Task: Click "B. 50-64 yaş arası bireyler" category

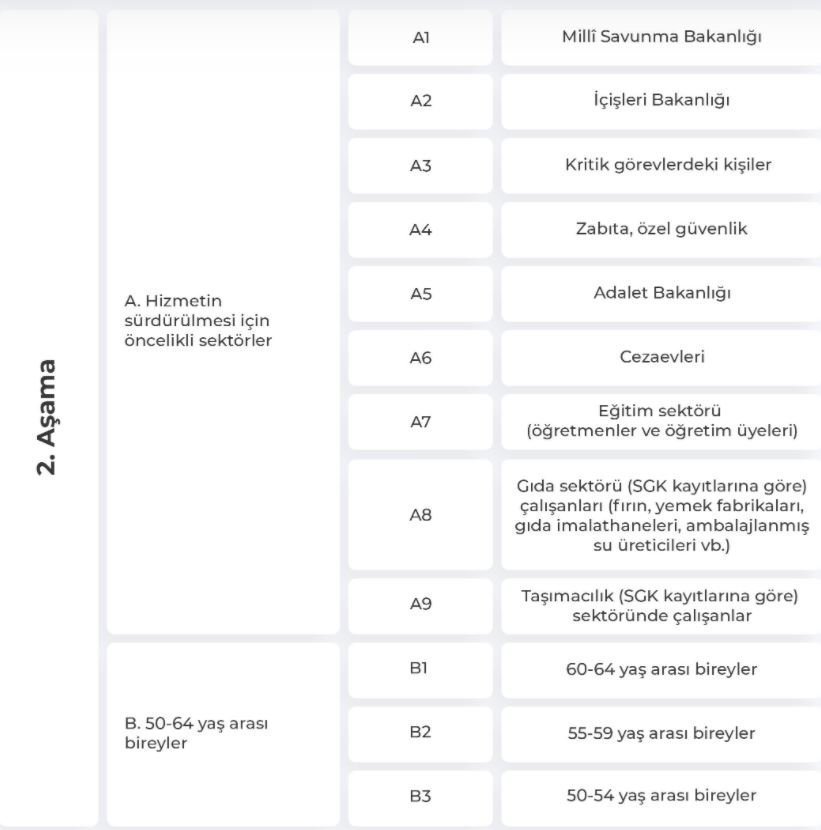Action: pyautogui.click(x=190, y=733)
